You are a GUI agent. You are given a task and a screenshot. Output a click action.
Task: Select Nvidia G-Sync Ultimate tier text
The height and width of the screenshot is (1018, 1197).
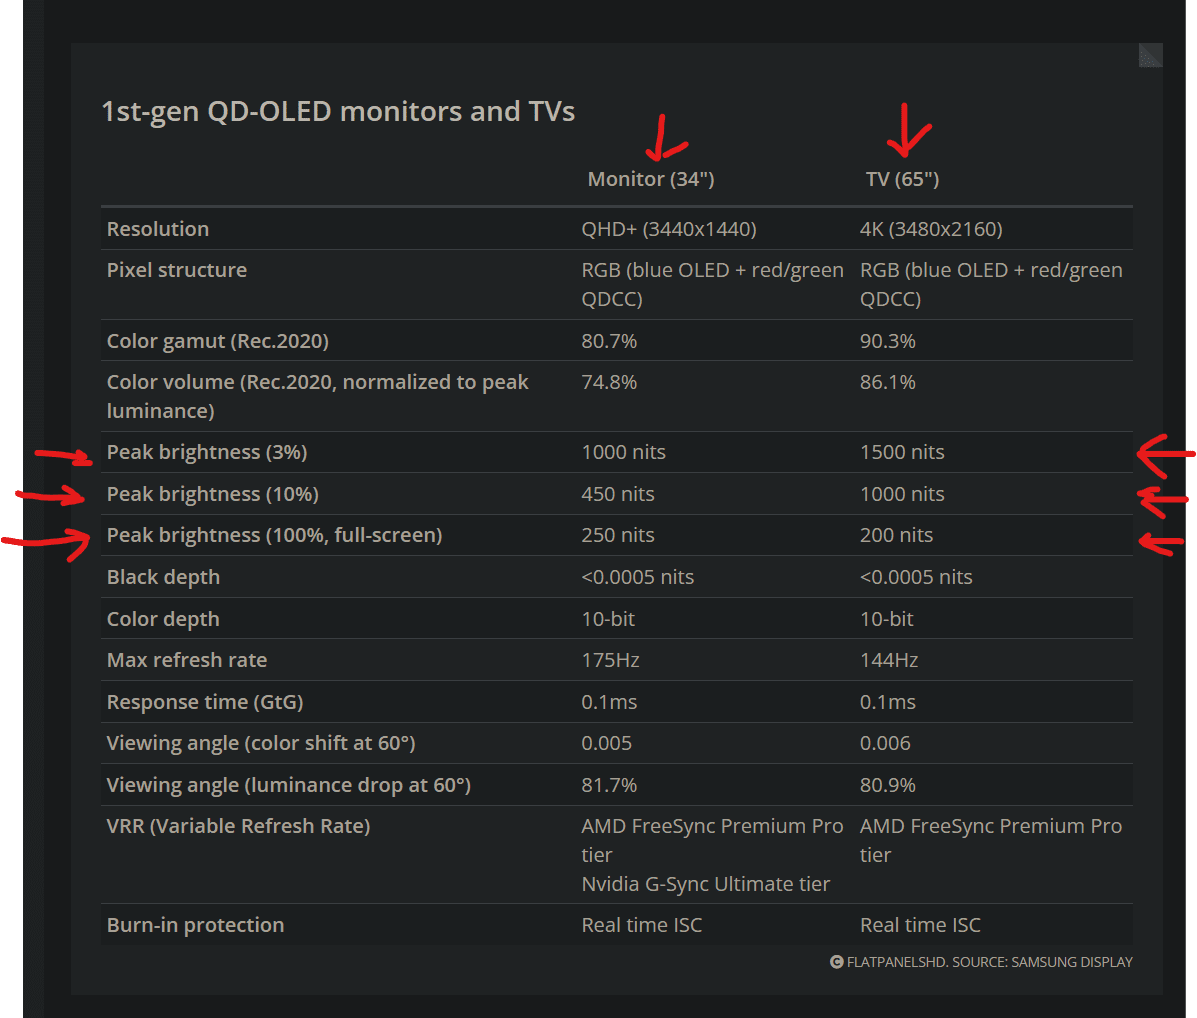[705, 884]
